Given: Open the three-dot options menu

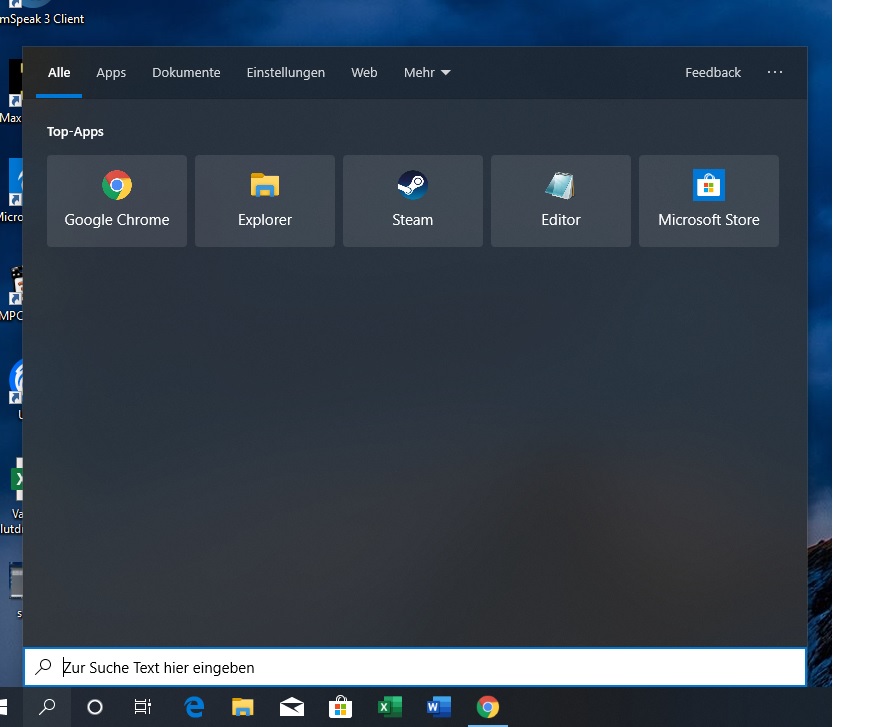Looking at the screenshot, I should tap(775, 72).
